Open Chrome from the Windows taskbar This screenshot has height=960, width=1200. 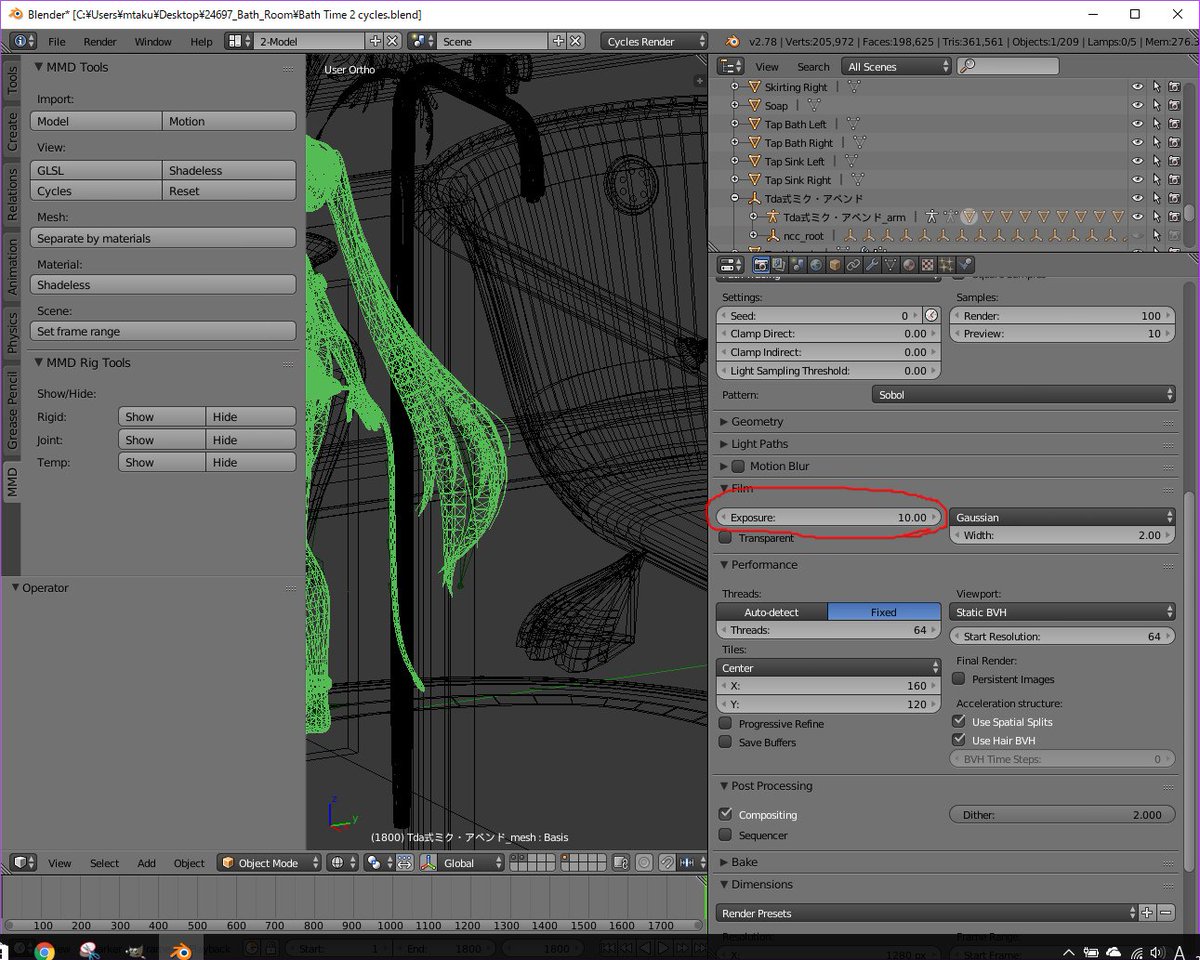[44, 951]
